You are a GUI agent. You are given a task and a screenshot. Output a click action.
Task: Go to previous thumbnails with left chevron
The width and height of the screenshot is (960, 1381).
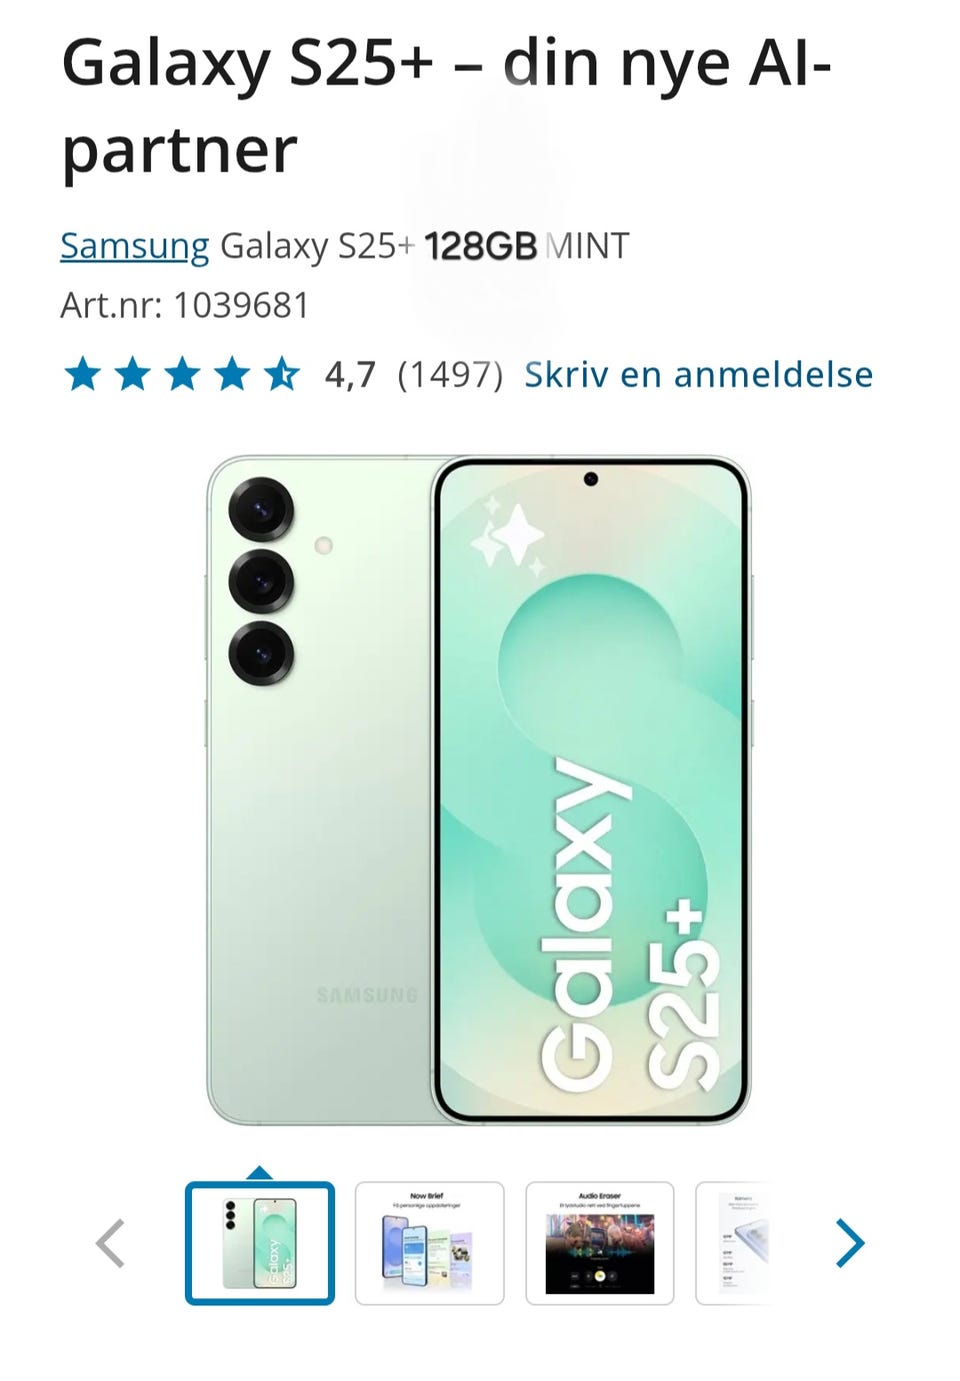[x=110, y=1243]
